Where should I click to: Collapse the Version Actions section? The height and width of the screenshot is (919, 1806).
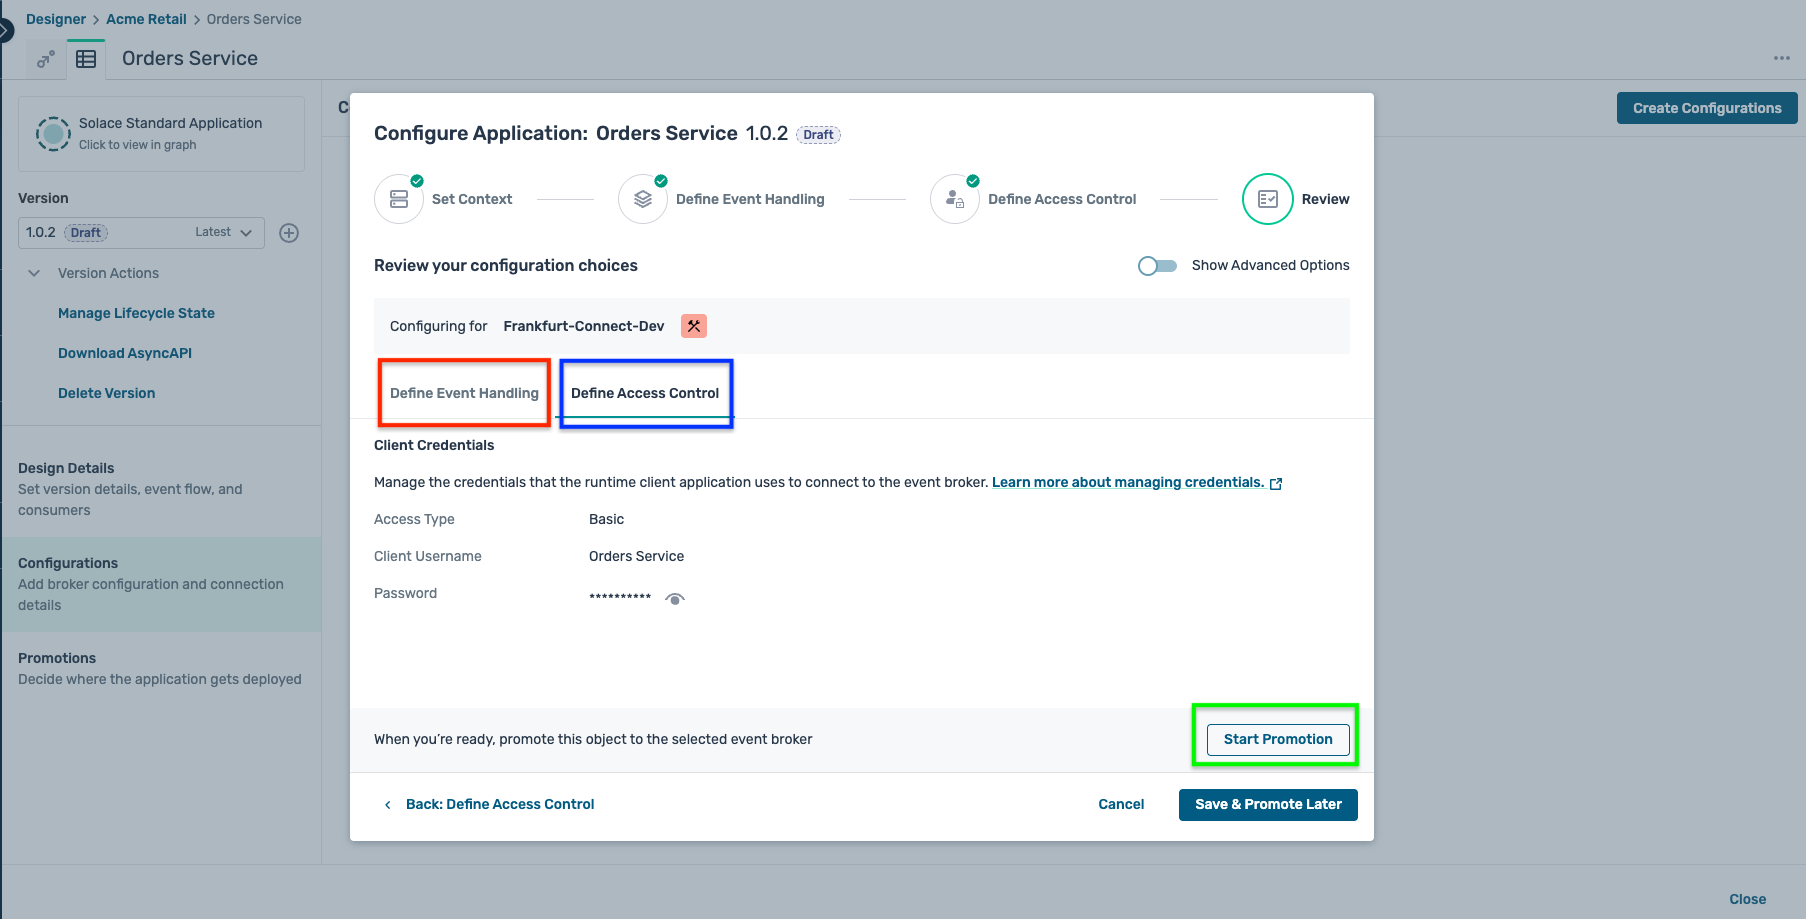[34, 273]
